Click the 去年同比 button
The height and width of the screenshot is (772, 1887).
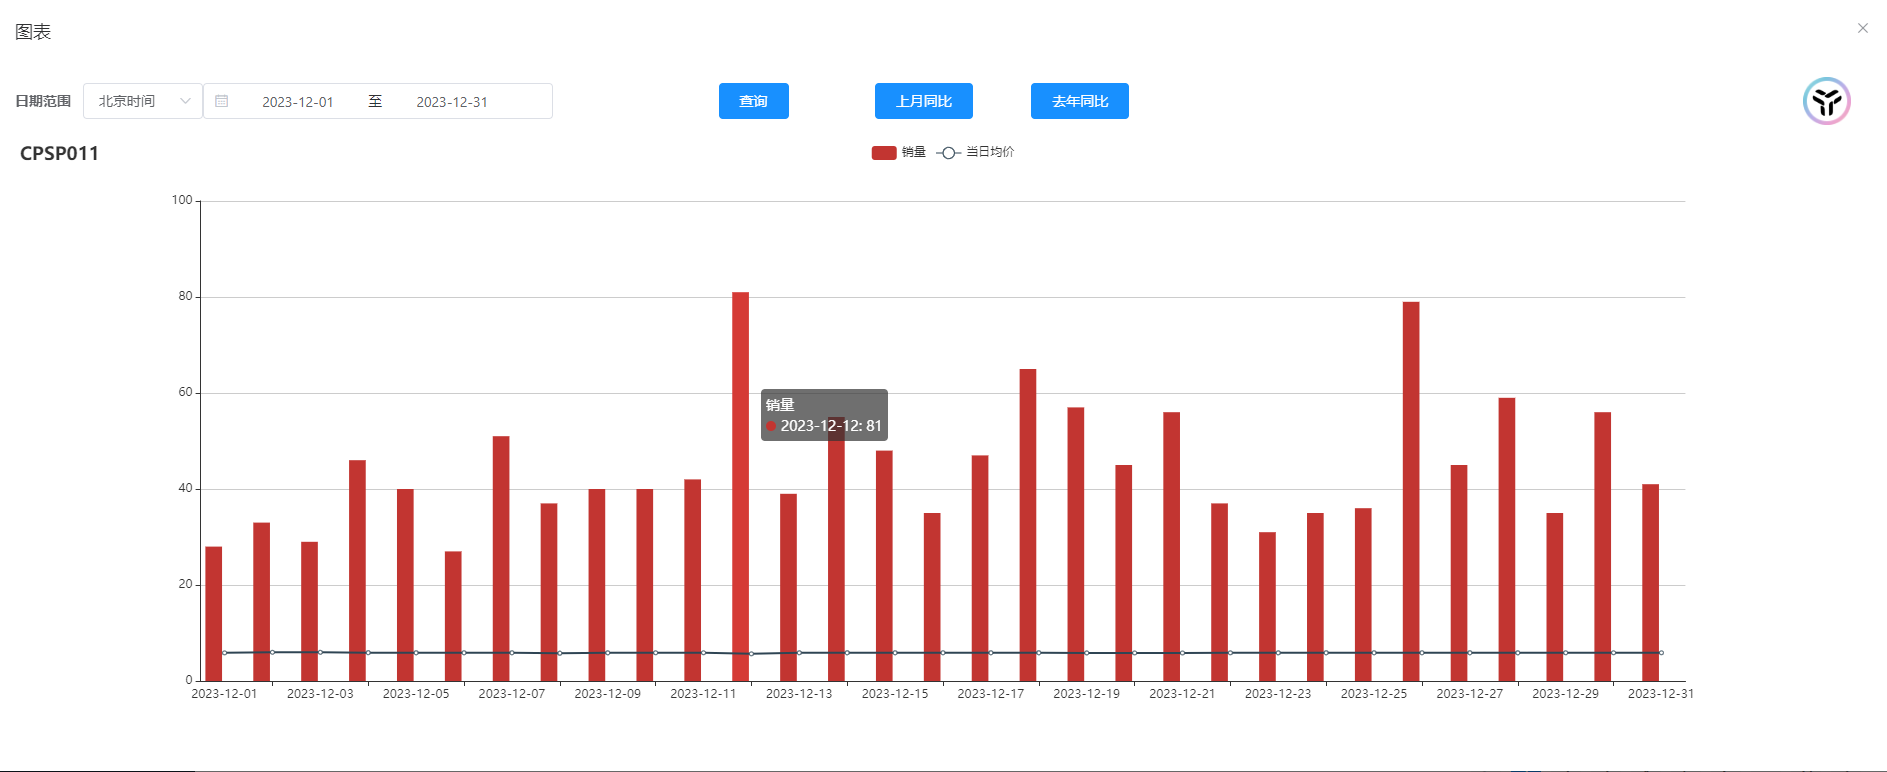pyautogui.click(x=1079, y=101)
